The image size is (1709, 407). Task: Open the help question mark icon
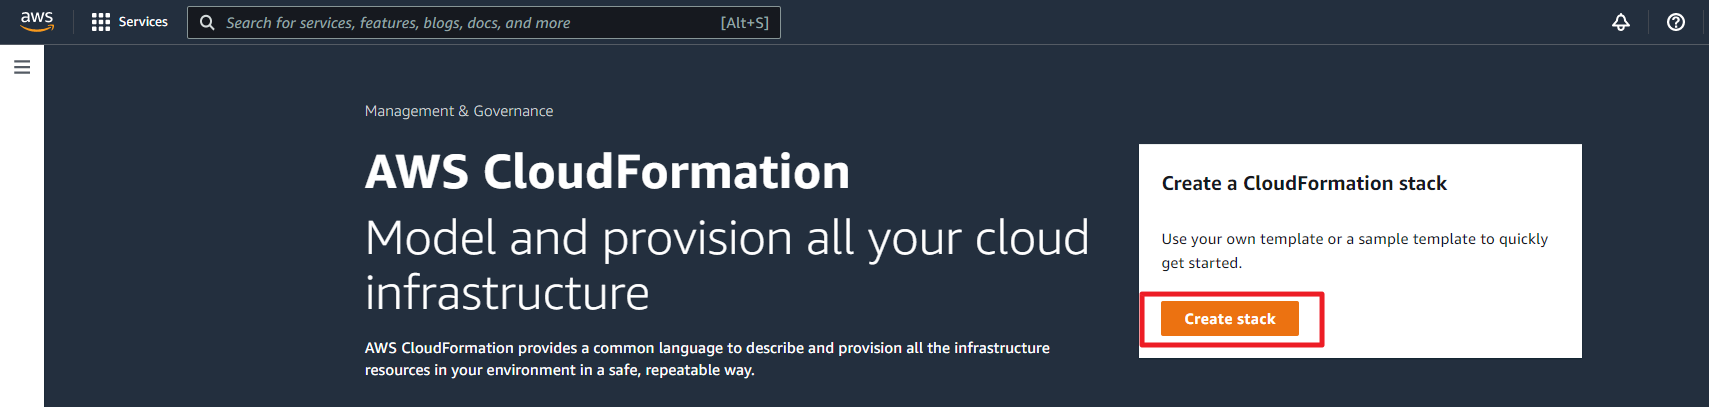click(x=1676, y=22)
